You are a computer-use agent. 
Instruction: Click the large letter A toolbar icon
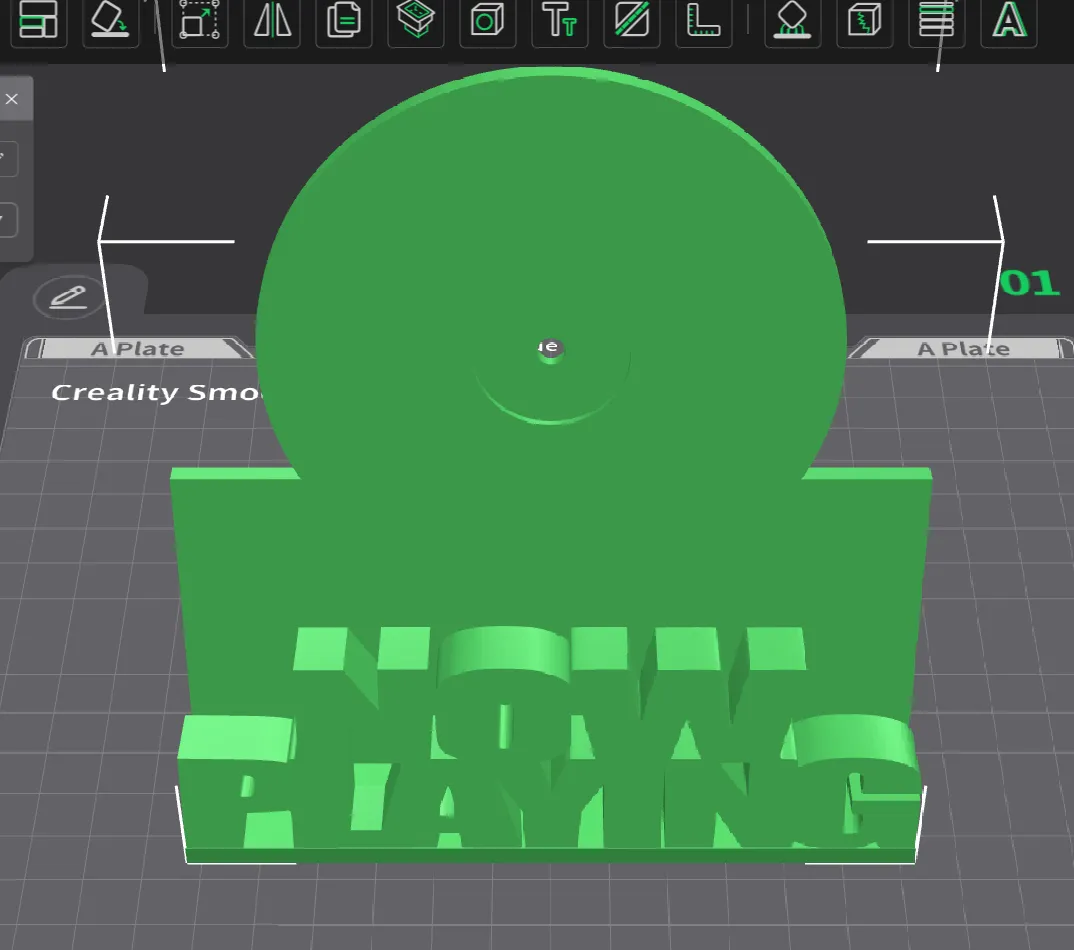point(1009,21)
